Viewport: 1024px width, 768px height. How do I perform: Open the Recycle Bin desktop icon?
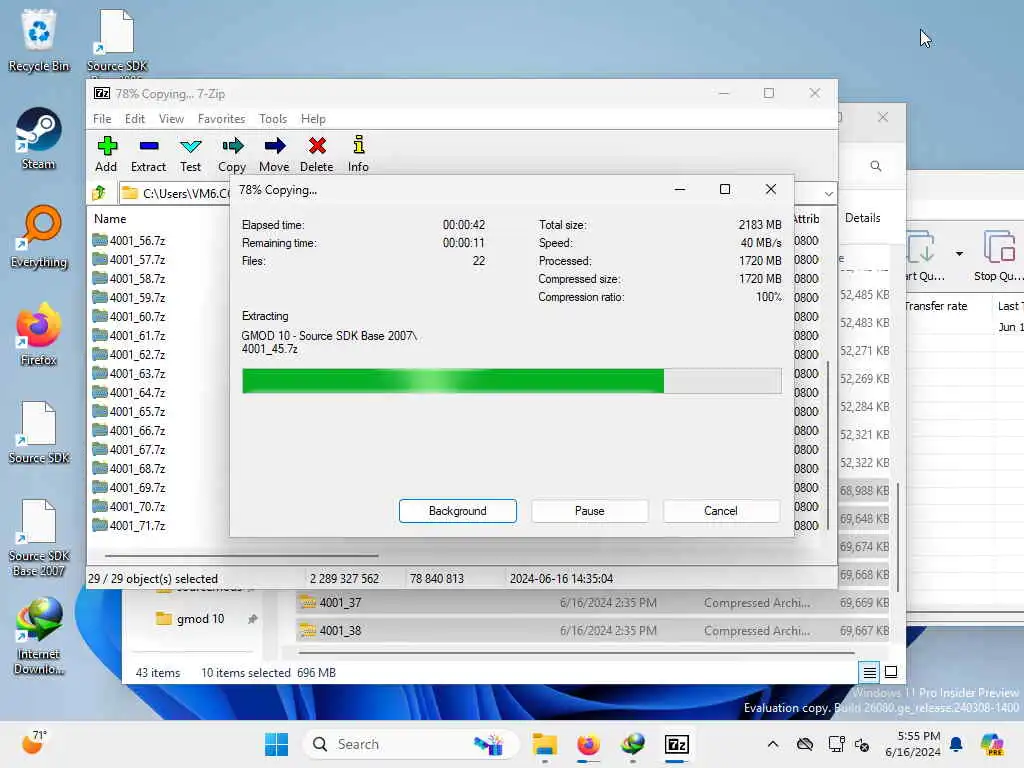[39, 40]
